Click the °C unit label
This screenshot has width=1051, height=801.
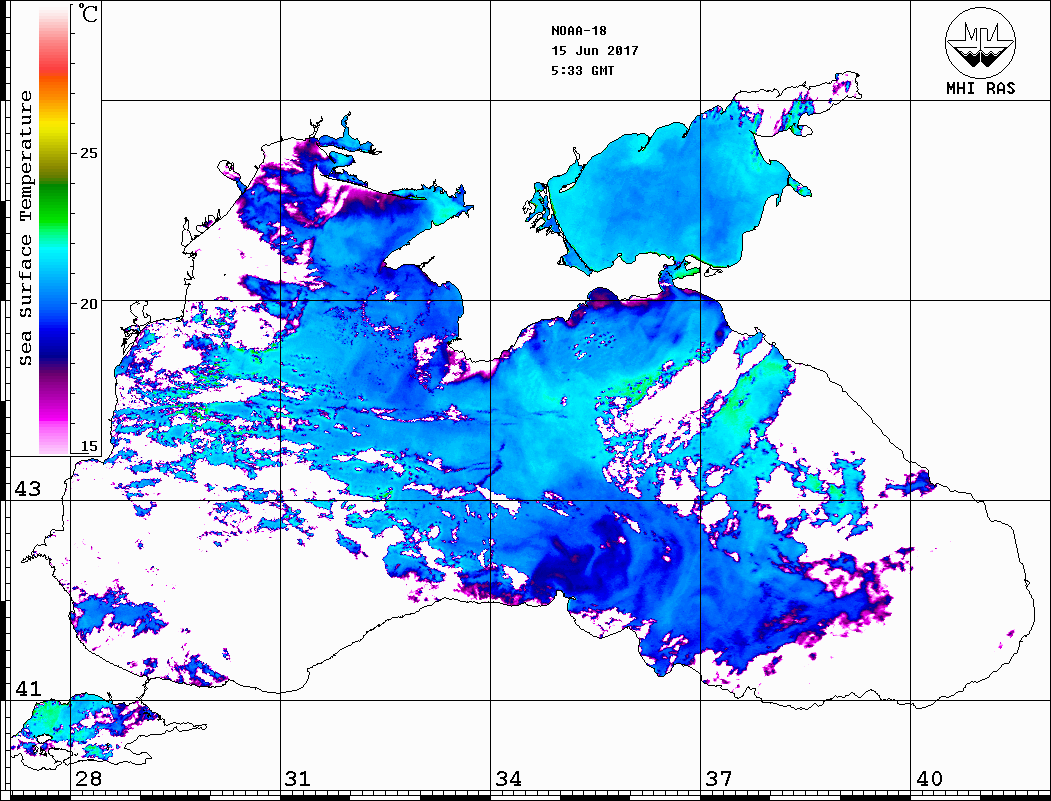pos(88,14)
